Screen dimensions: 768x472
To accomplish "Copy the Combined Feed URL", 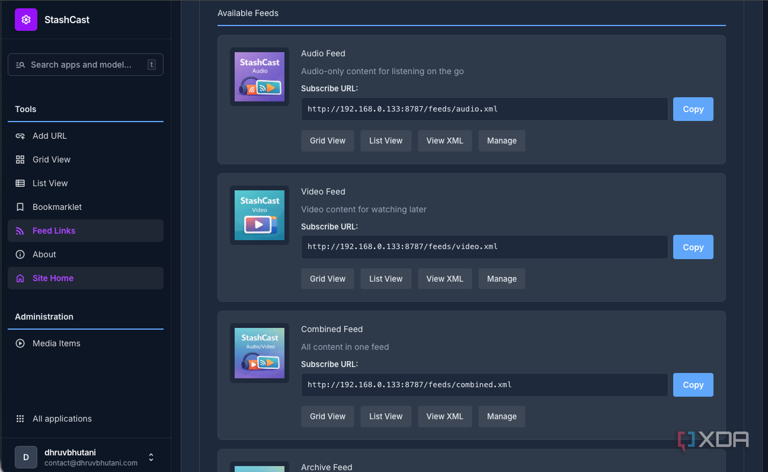I will [693, 385].
